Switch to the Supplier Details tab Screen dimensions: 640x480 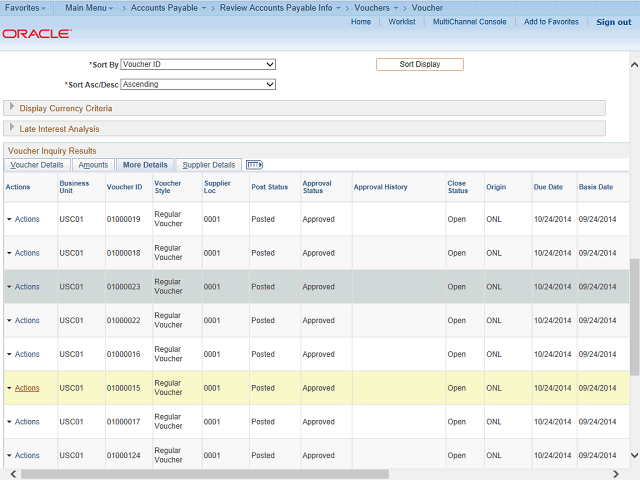click(208, 165)
